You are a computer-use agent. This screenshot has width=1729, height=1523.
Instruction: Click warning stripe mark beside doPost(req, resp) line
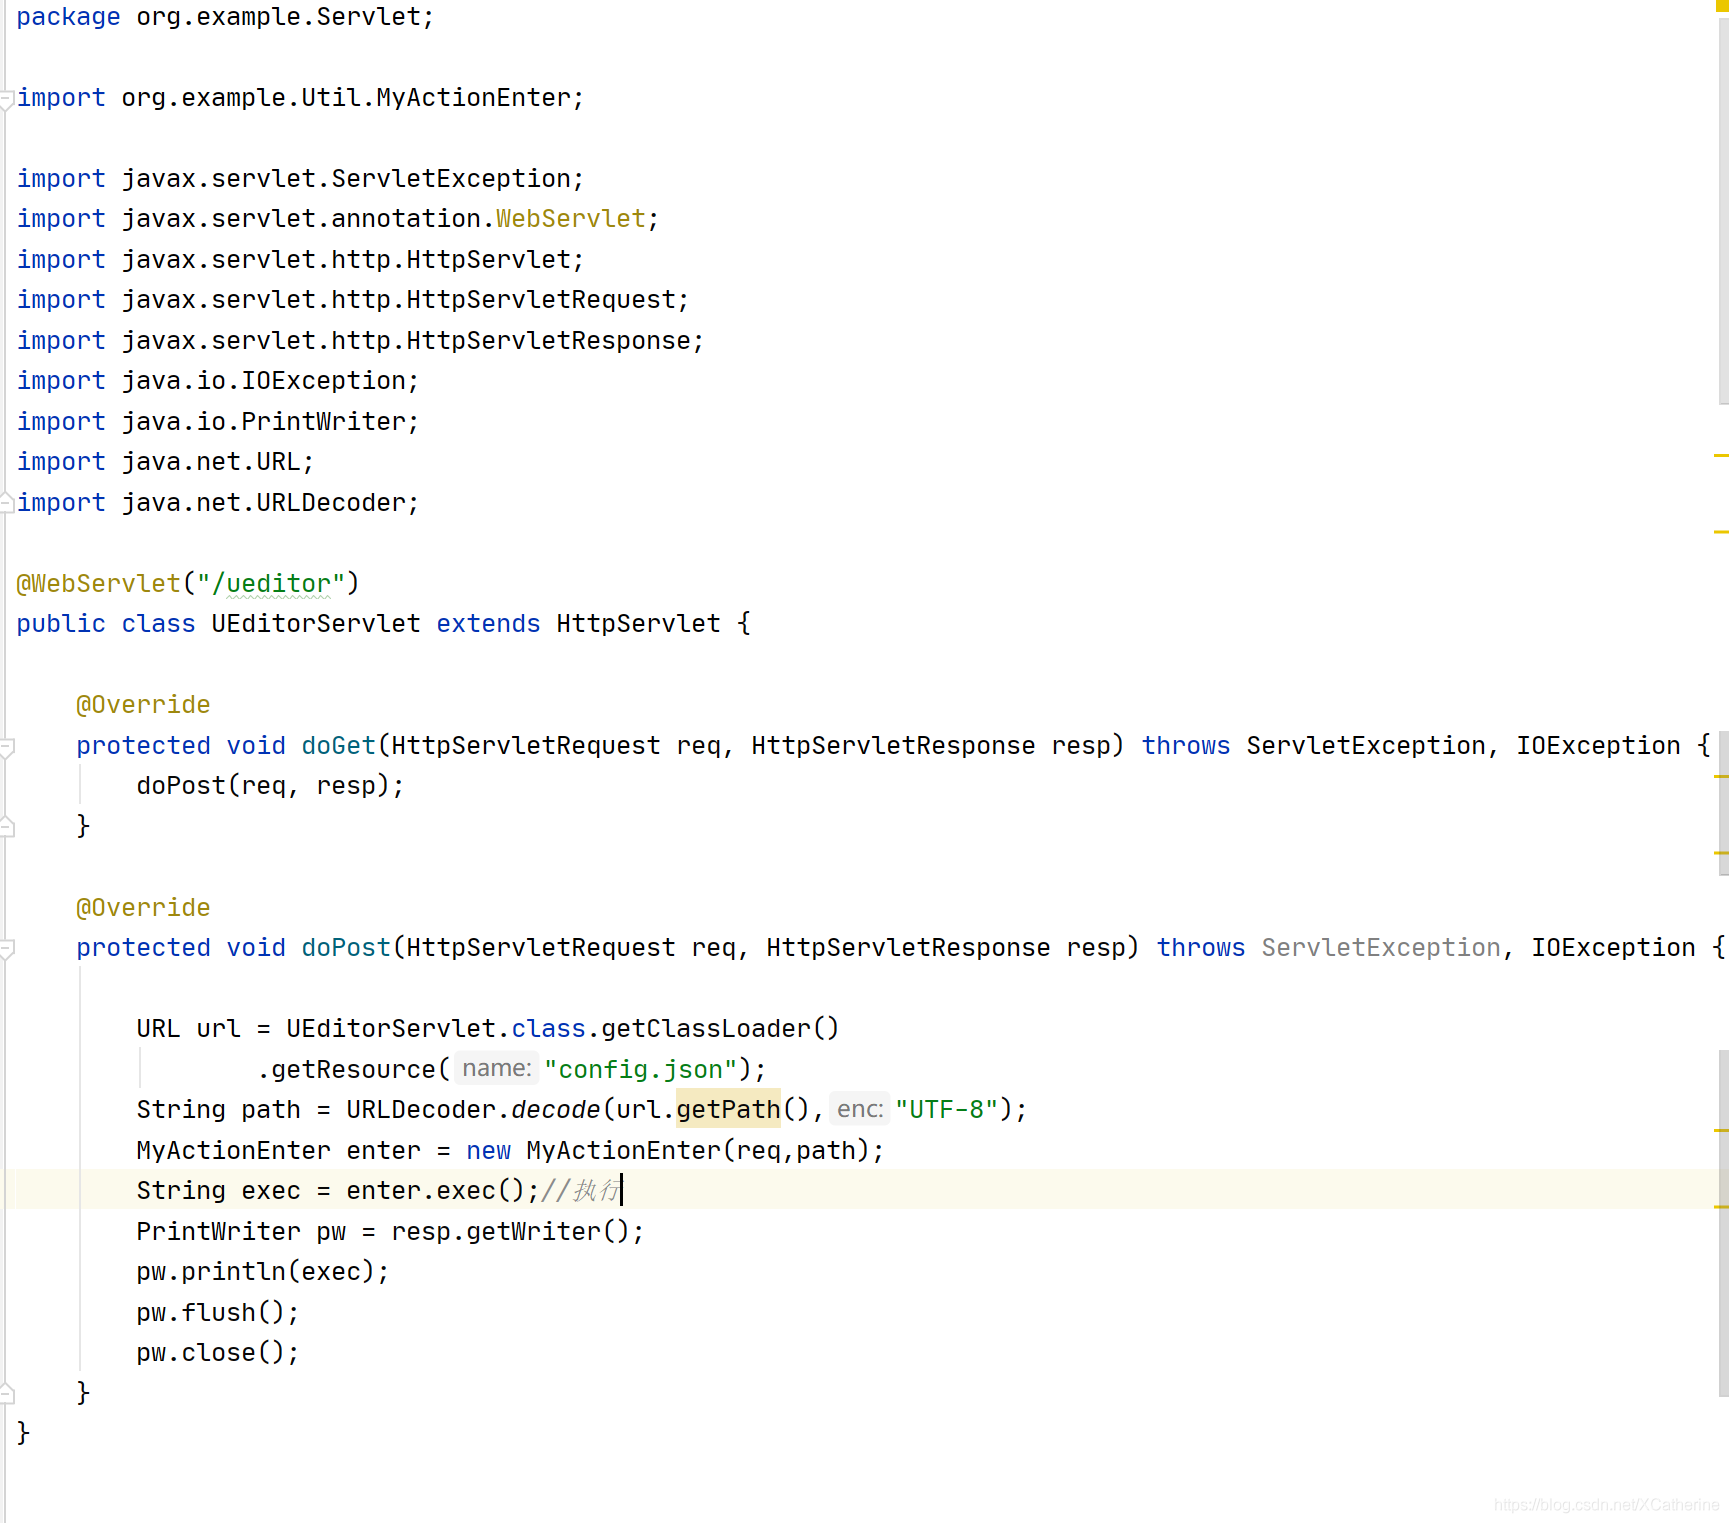click(1721, 776)
